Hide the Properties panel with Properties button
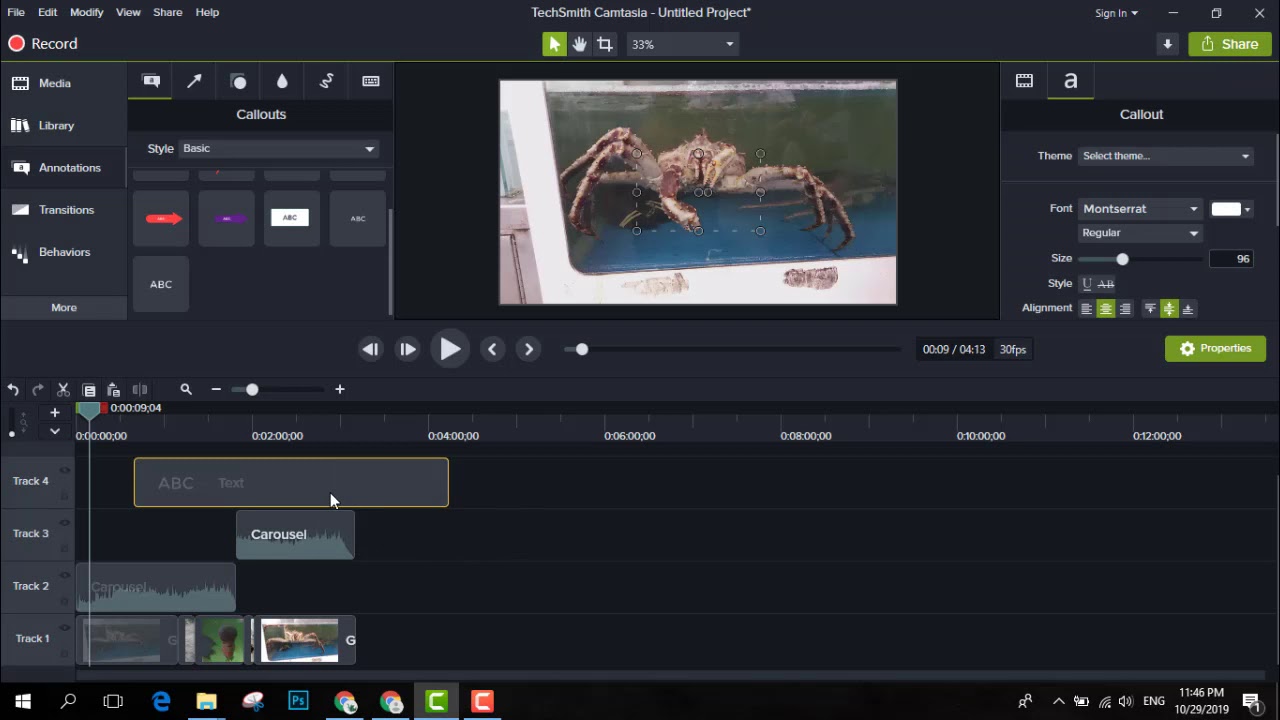 coord(1216,348)
